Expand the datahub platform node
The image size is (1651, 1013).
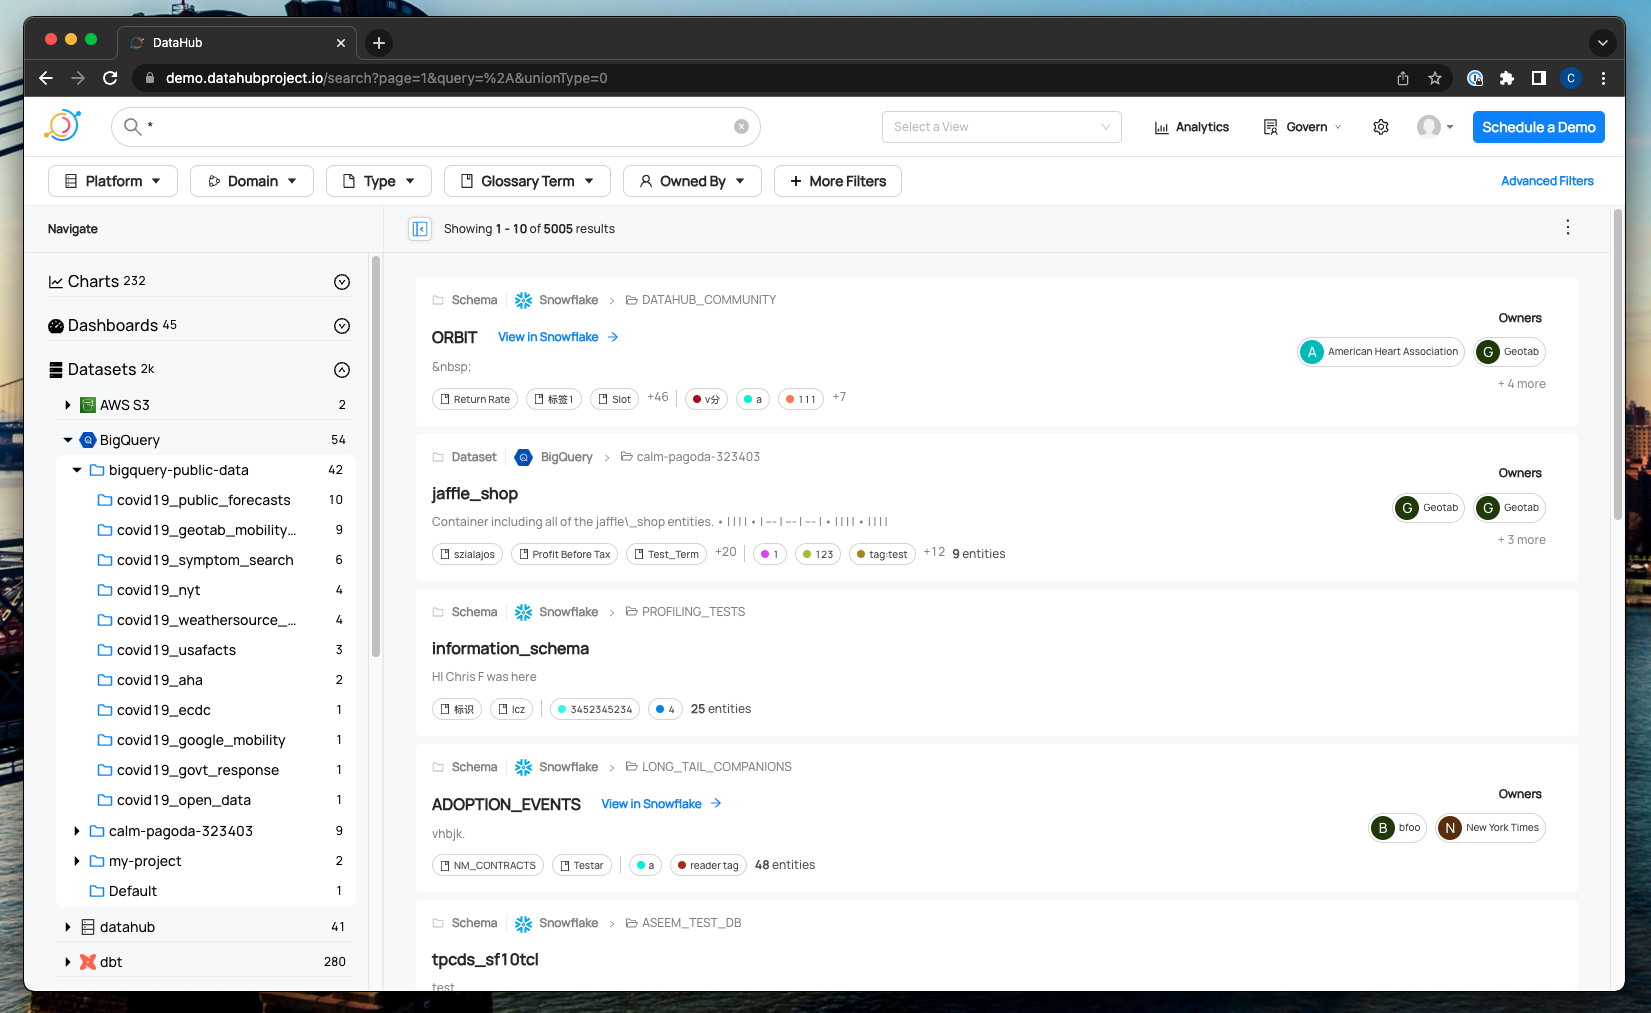point(68,927)
